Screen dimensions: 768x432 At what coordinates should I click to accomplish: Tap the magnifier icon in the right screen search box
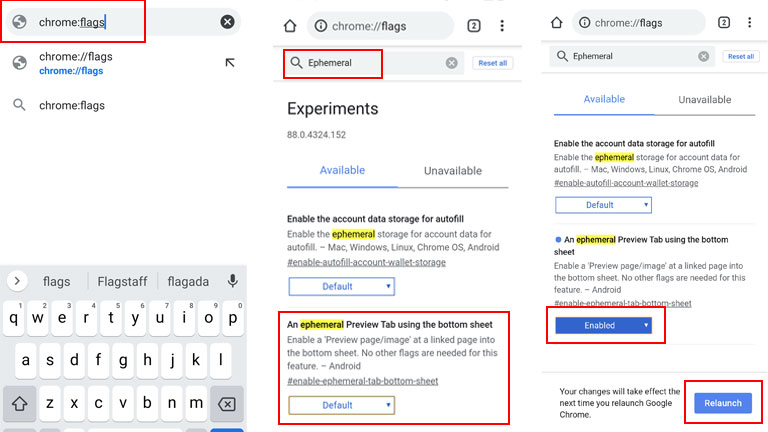pyautogui.click(x=562, y=56)
